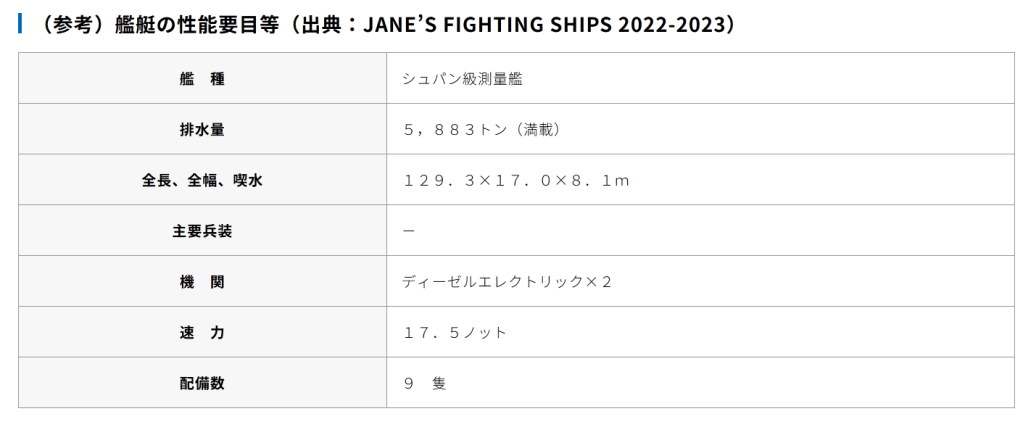1023x427 pixels.
Task: Click the dash value for 主要兵装
Action: click(x=409, y=231)
